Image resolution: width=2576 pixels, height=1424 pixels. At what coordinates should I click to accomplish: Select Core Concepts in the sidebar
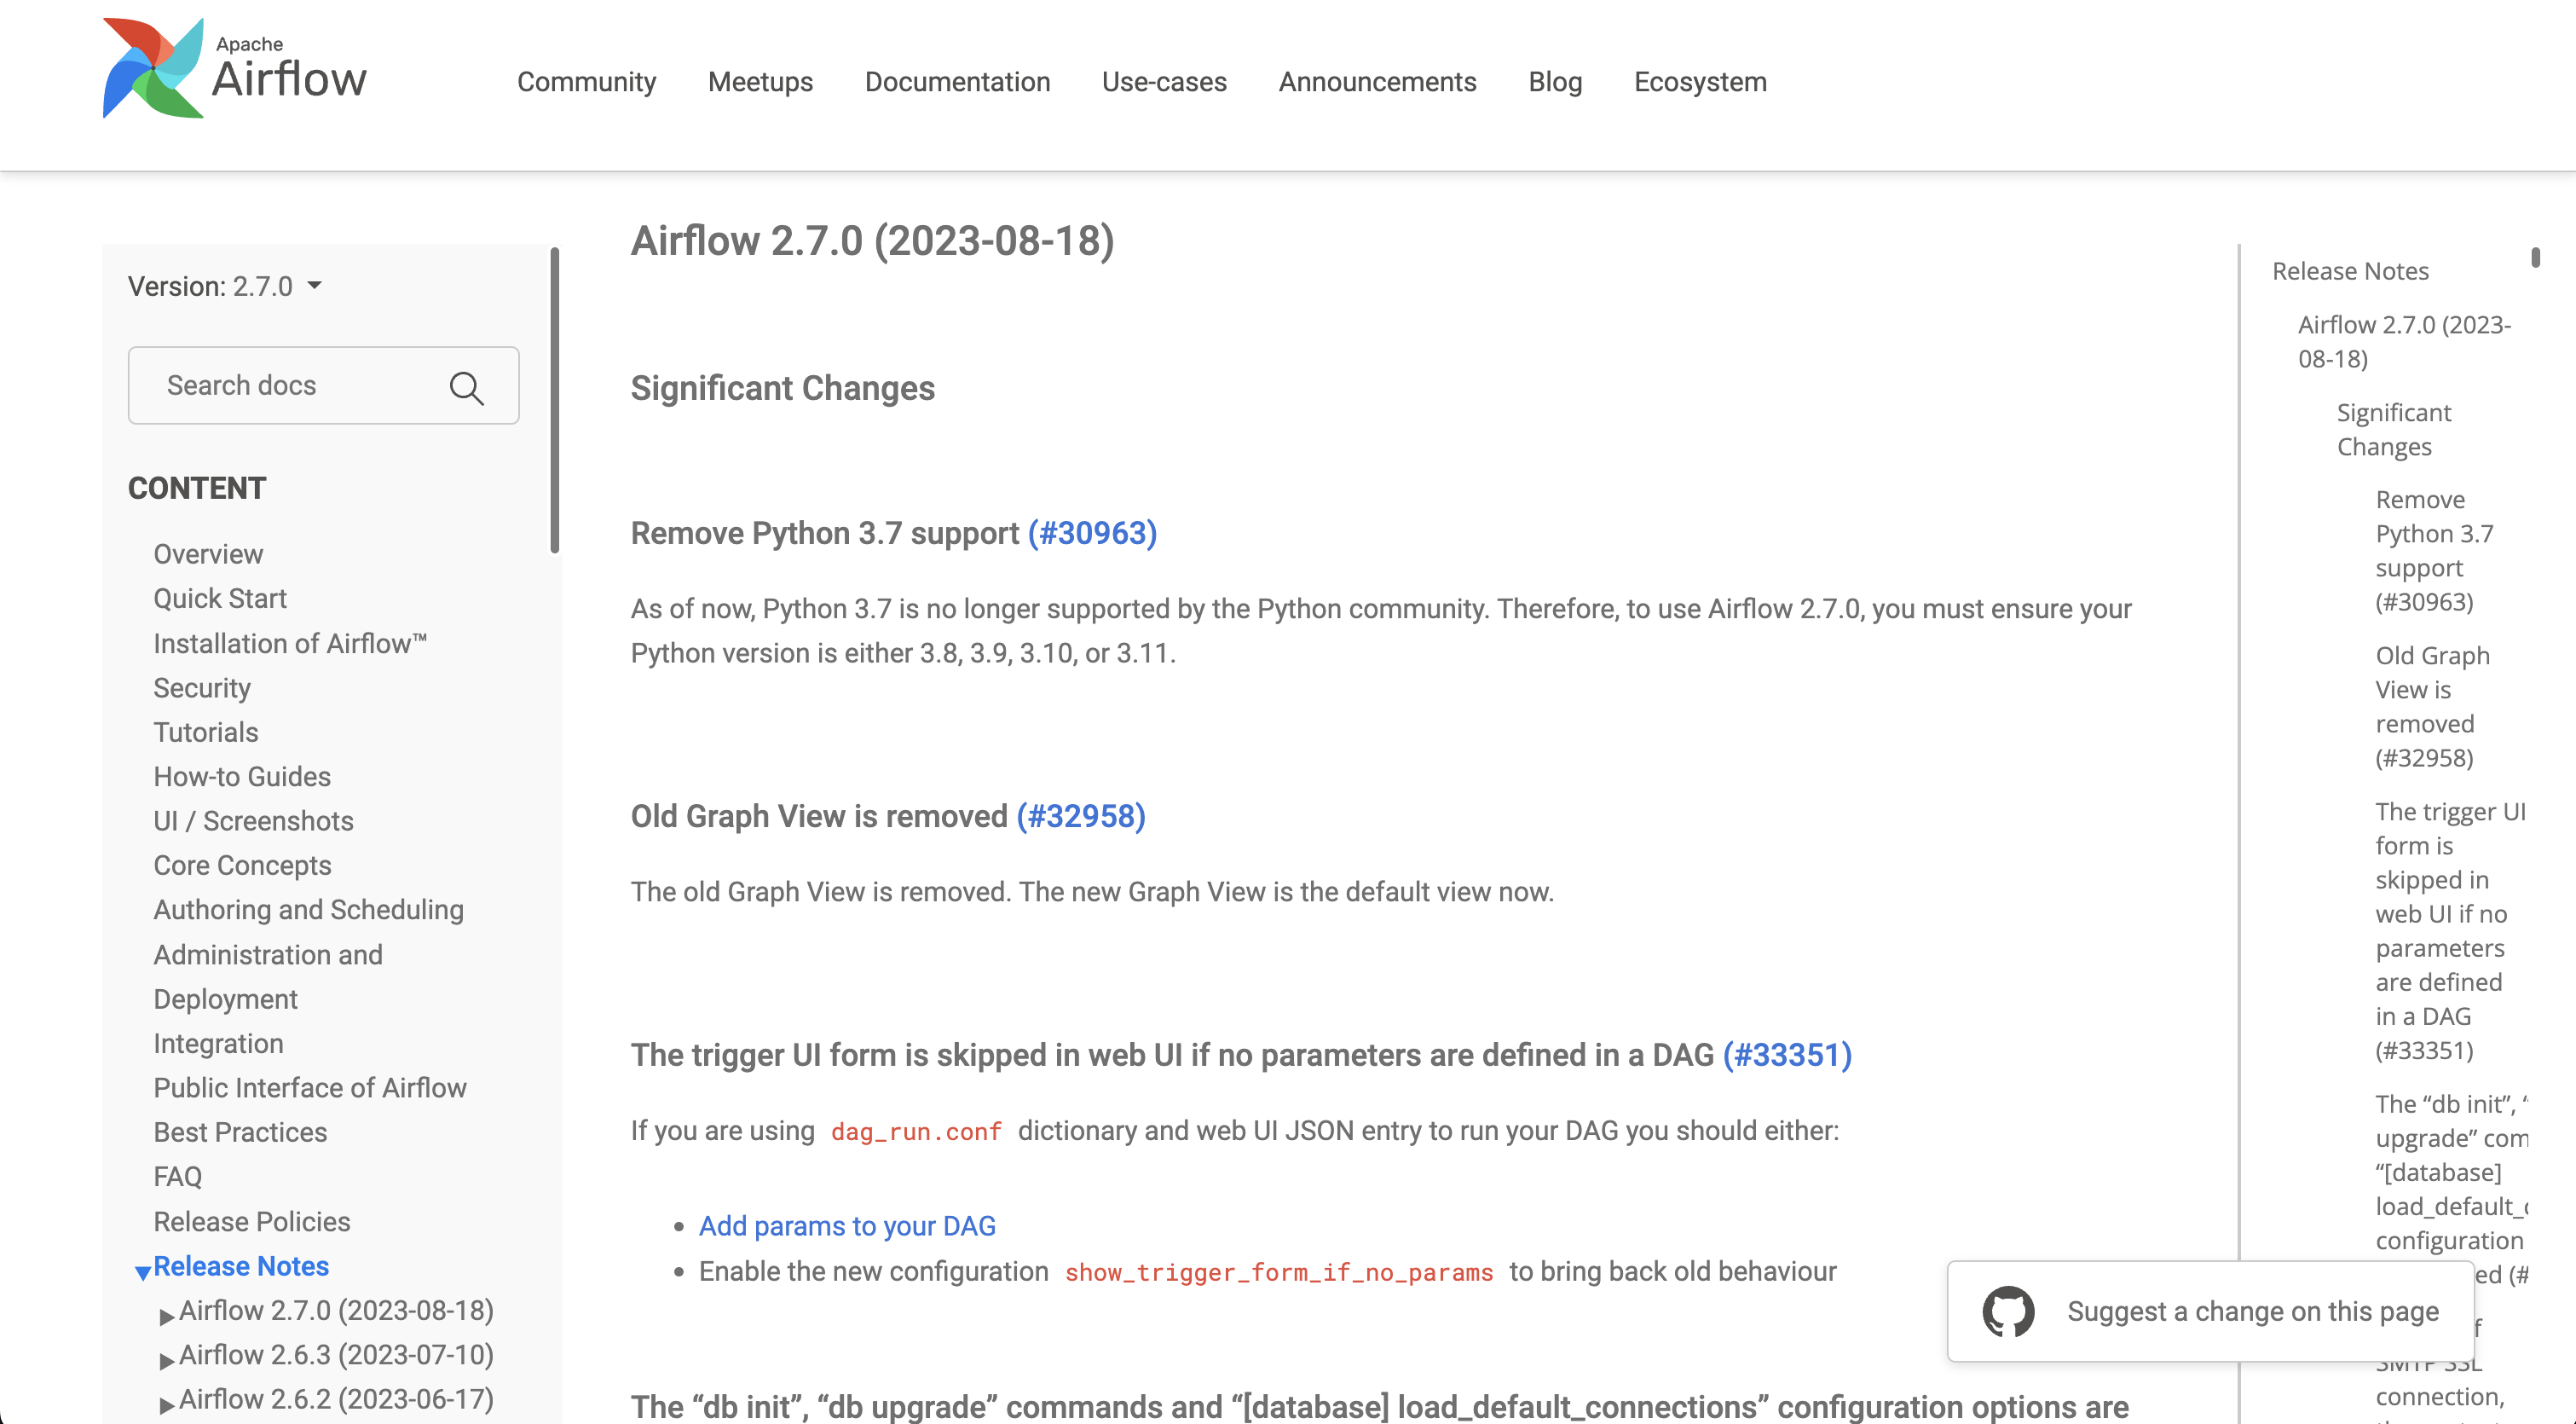click(242, 865)
